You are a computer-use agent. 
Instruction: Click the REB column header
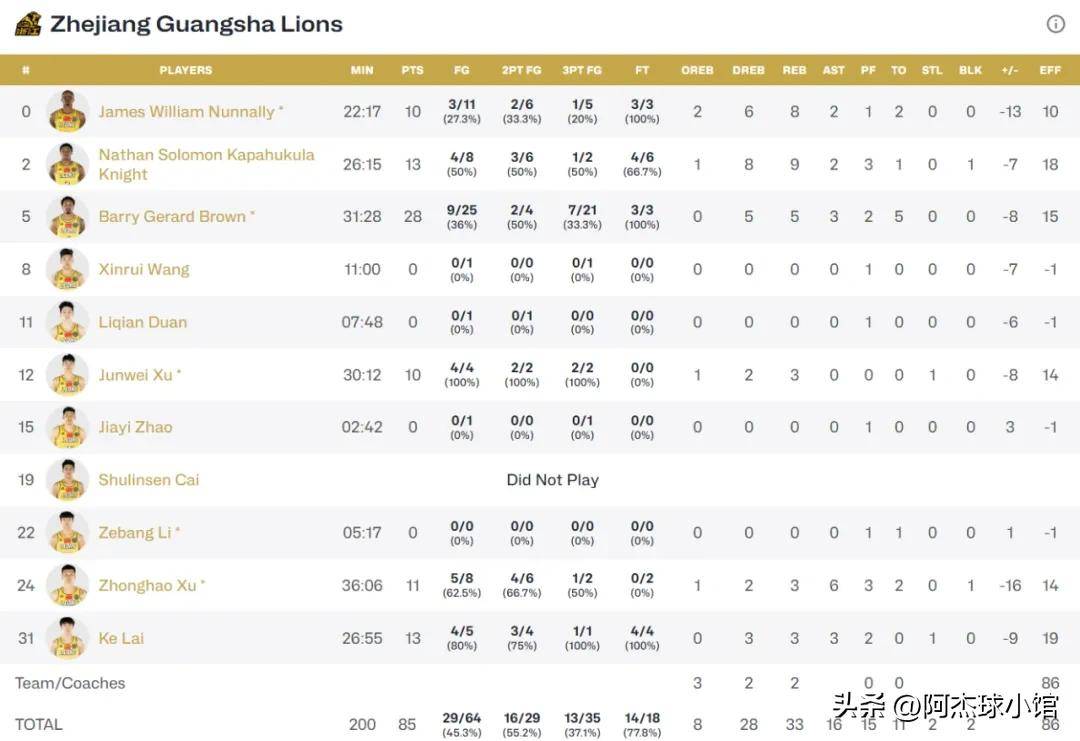pyautogui.click(x=794, y=70)
